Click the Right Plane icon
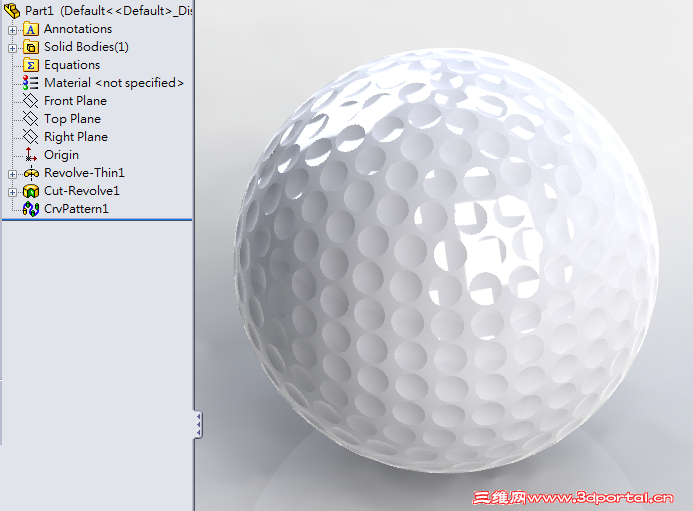693x511 pixels. [x=30, y=137]
